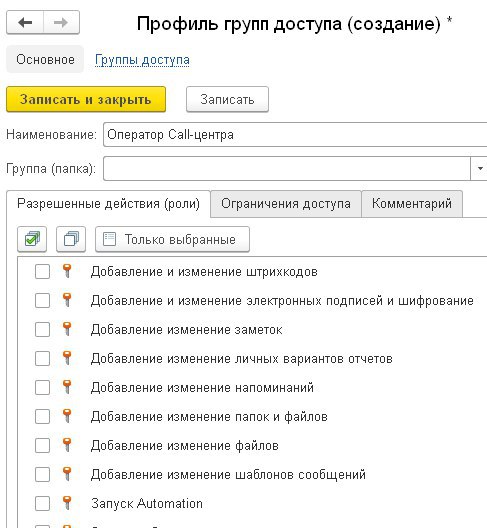Enable электронных подписей и шифрование checkbox
This screenshot has width=487, height=528.
pyautogui.click(x=42, y=300)
